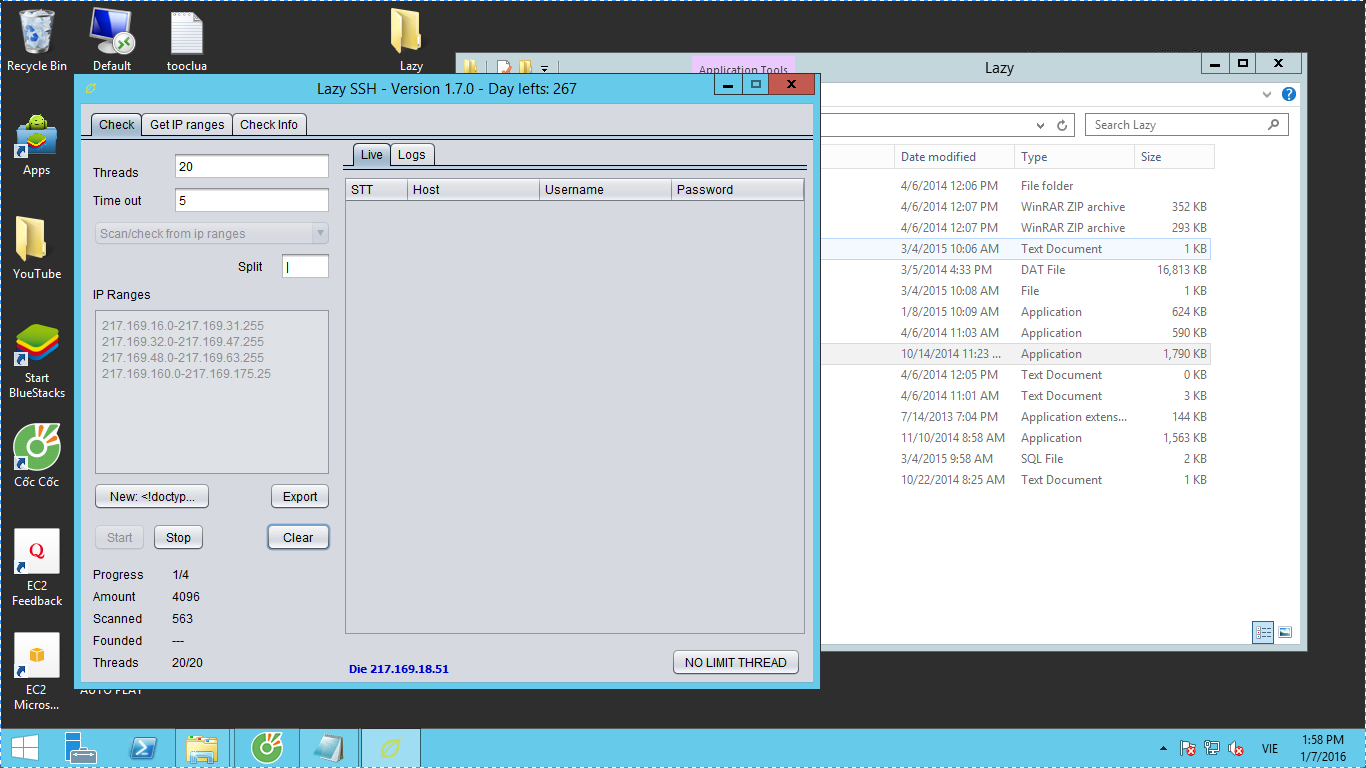Sort Explorer files by Date modified
The image size is (1366, 768).
click(x=954, y=157)
